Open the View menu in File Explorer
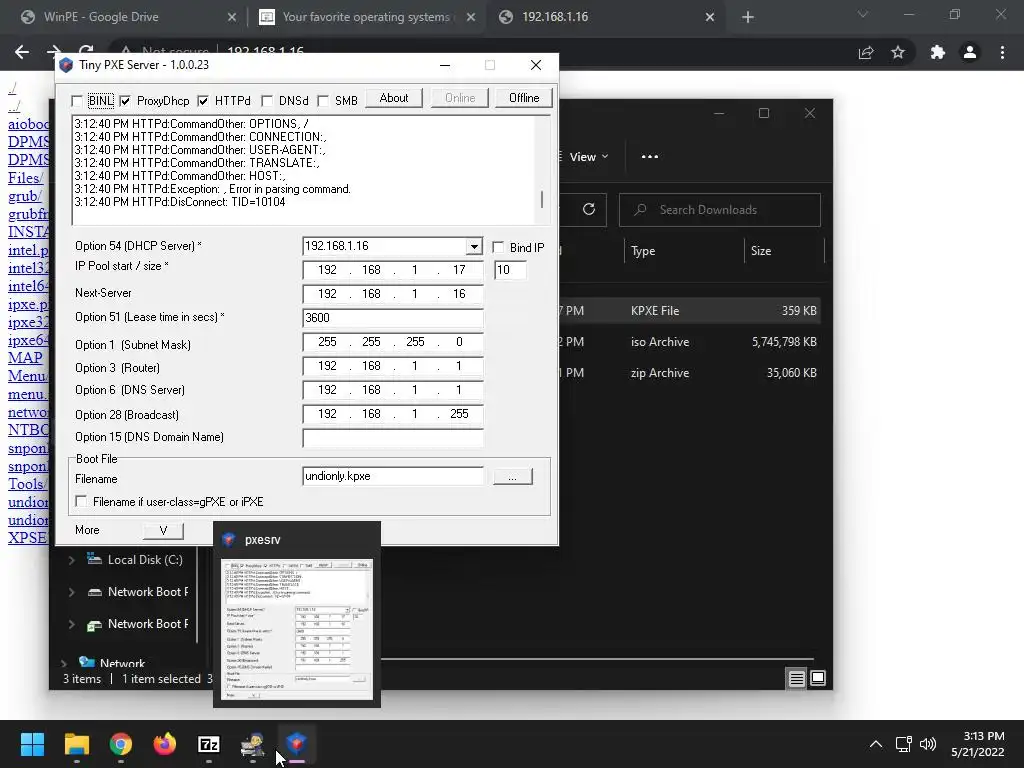 588,157
